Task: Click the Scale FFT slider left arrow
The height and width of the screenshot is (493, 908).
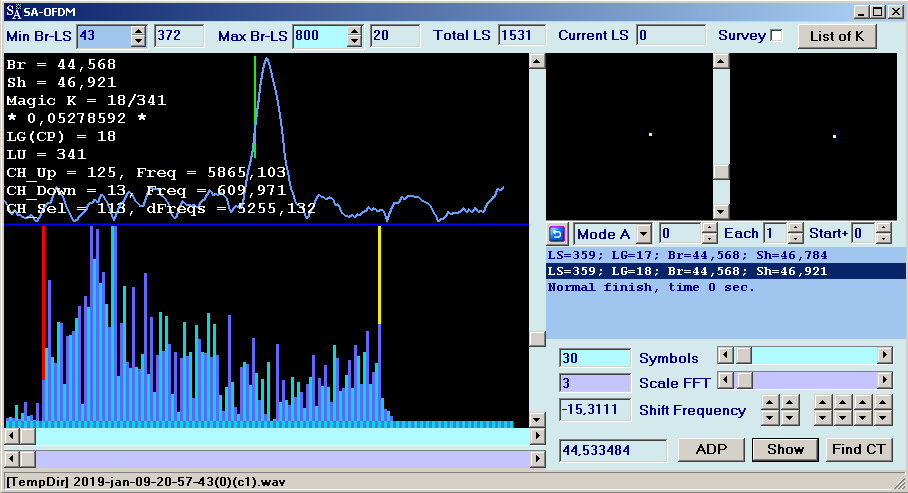Action: (726, 380)
